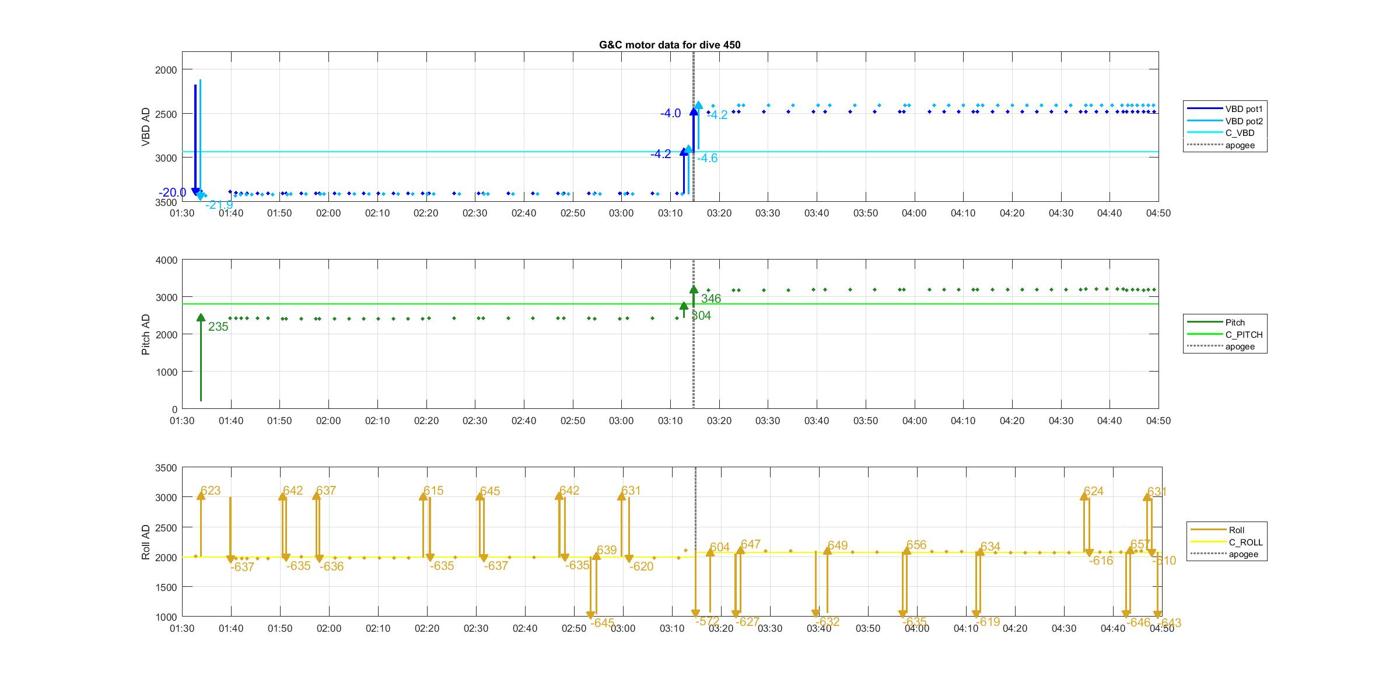Image resolution: width=1400 pixels, height=693 pixels.
Task: Click the '647' roll data label
Action: point(751,545)
